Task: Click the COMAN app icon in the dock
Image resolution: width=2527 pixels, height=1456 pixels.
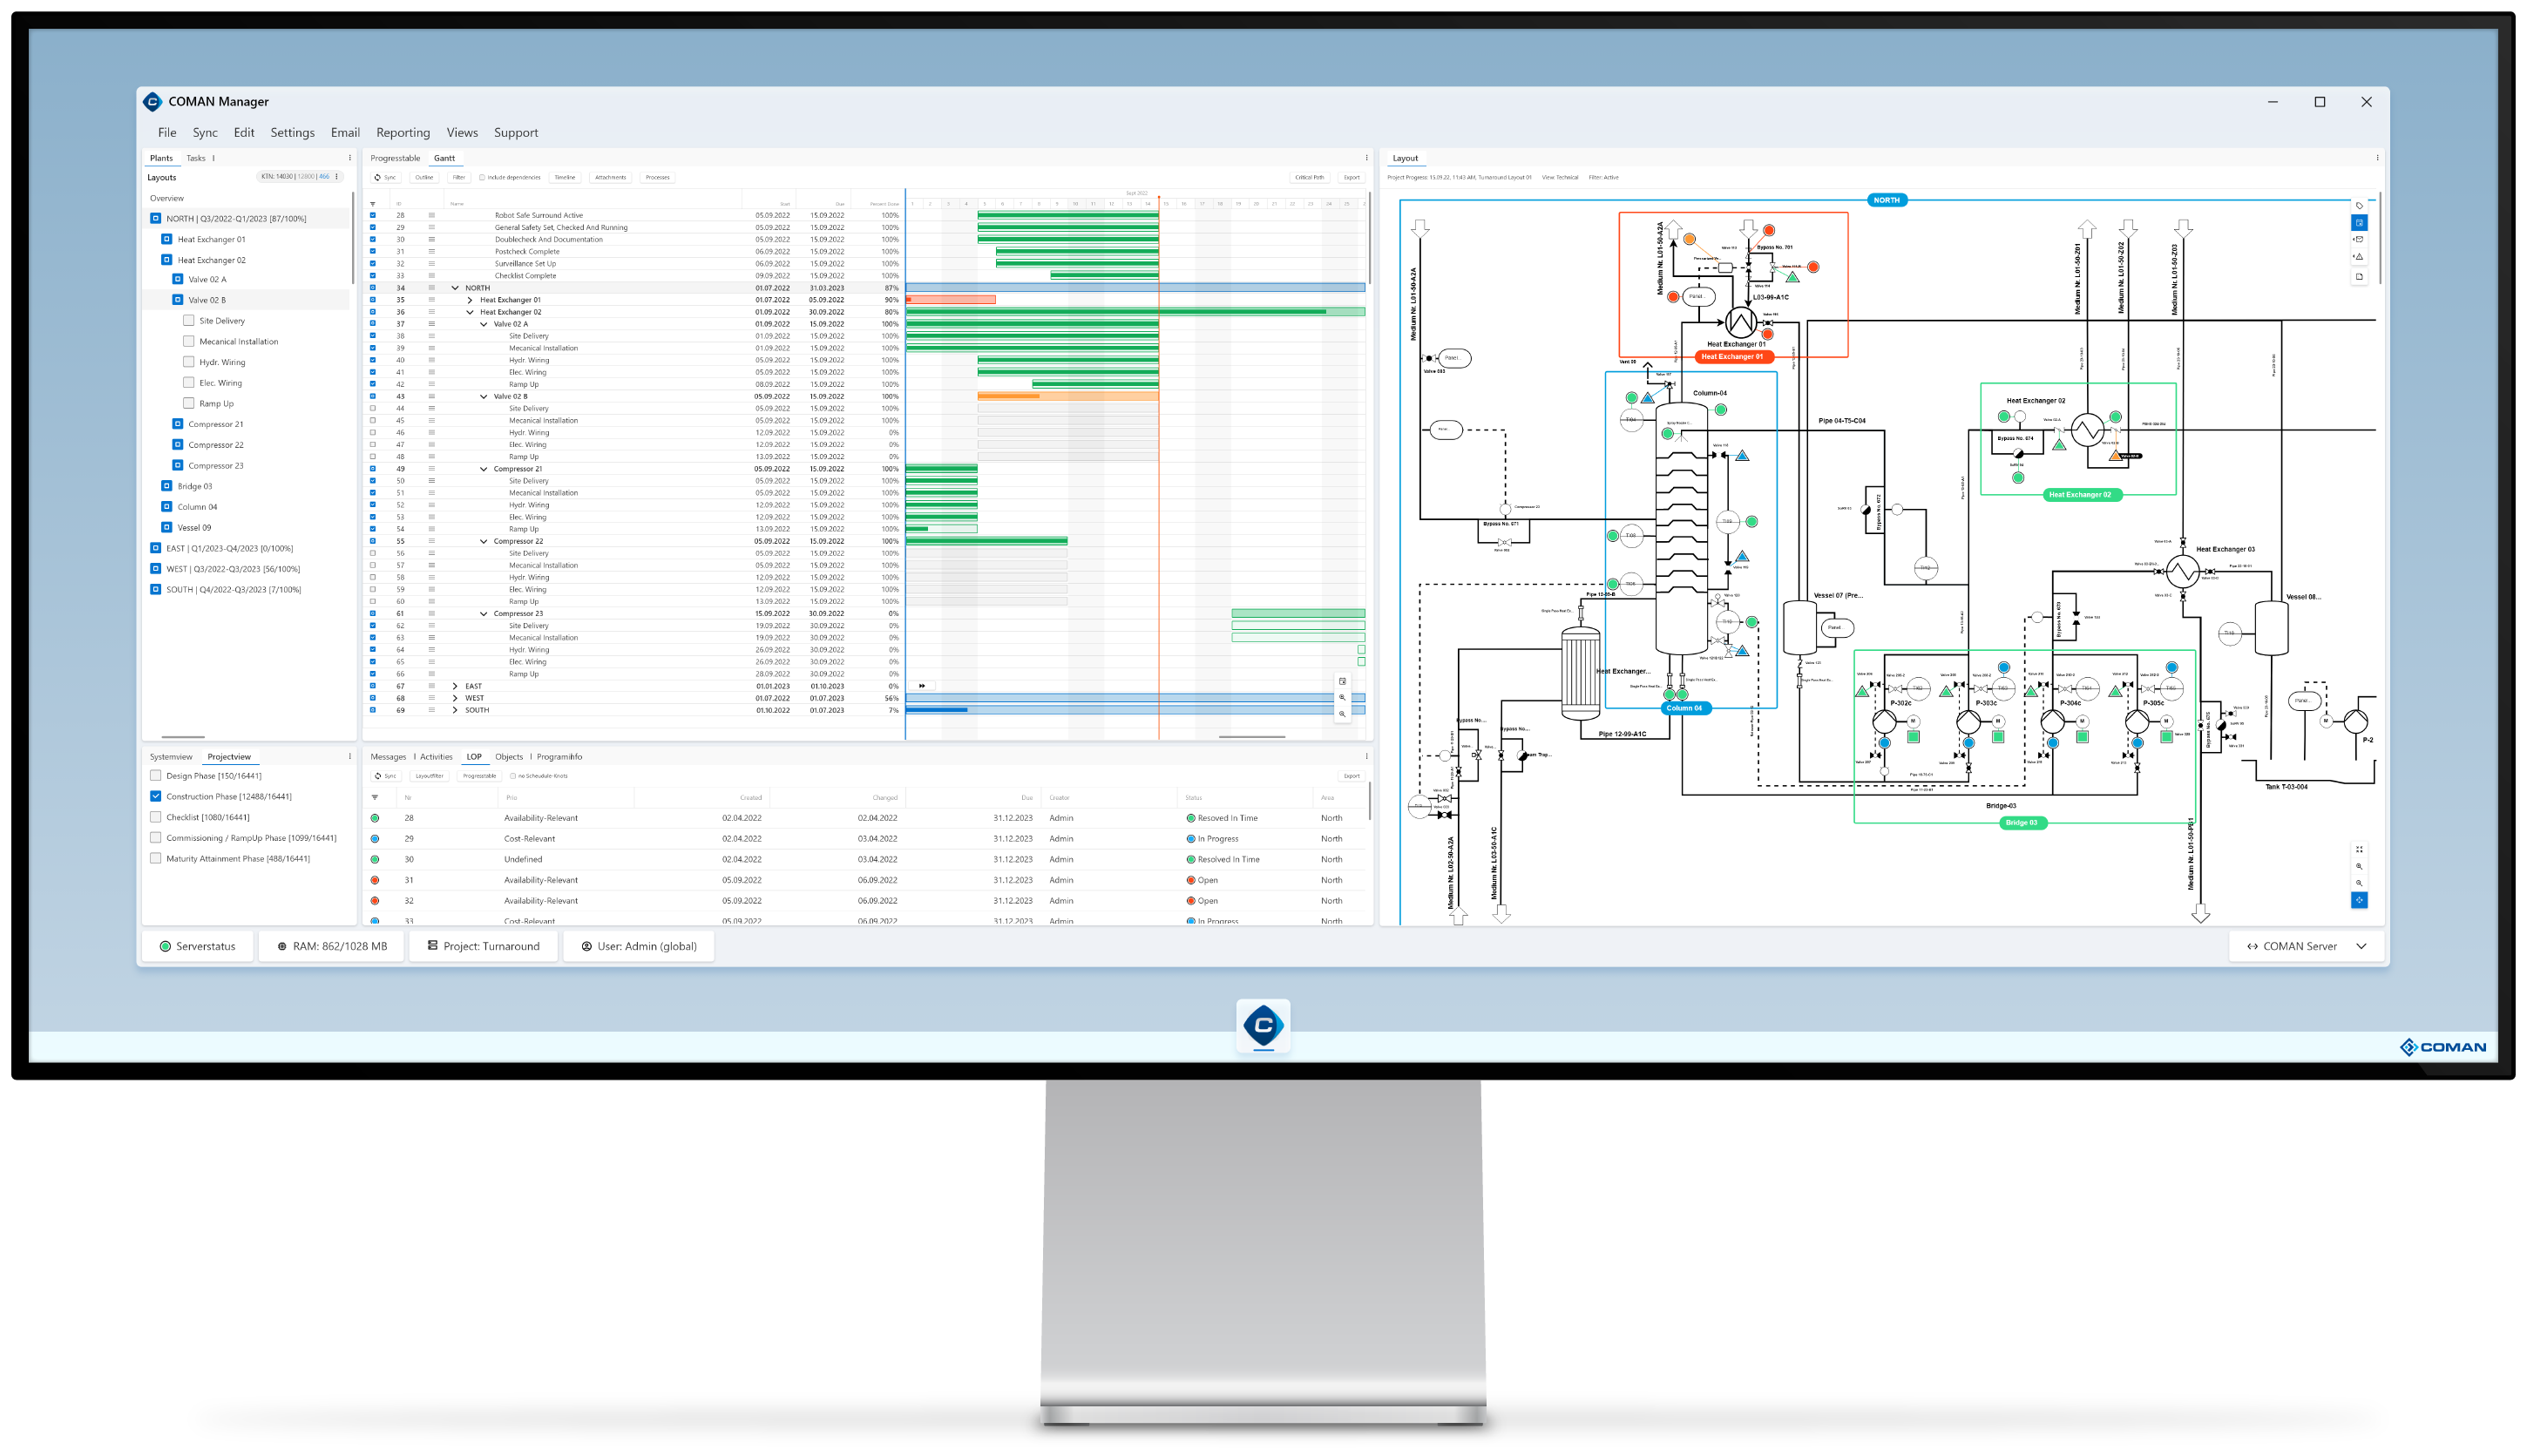Action: pyautogui.click(x=1263, y=1025)
